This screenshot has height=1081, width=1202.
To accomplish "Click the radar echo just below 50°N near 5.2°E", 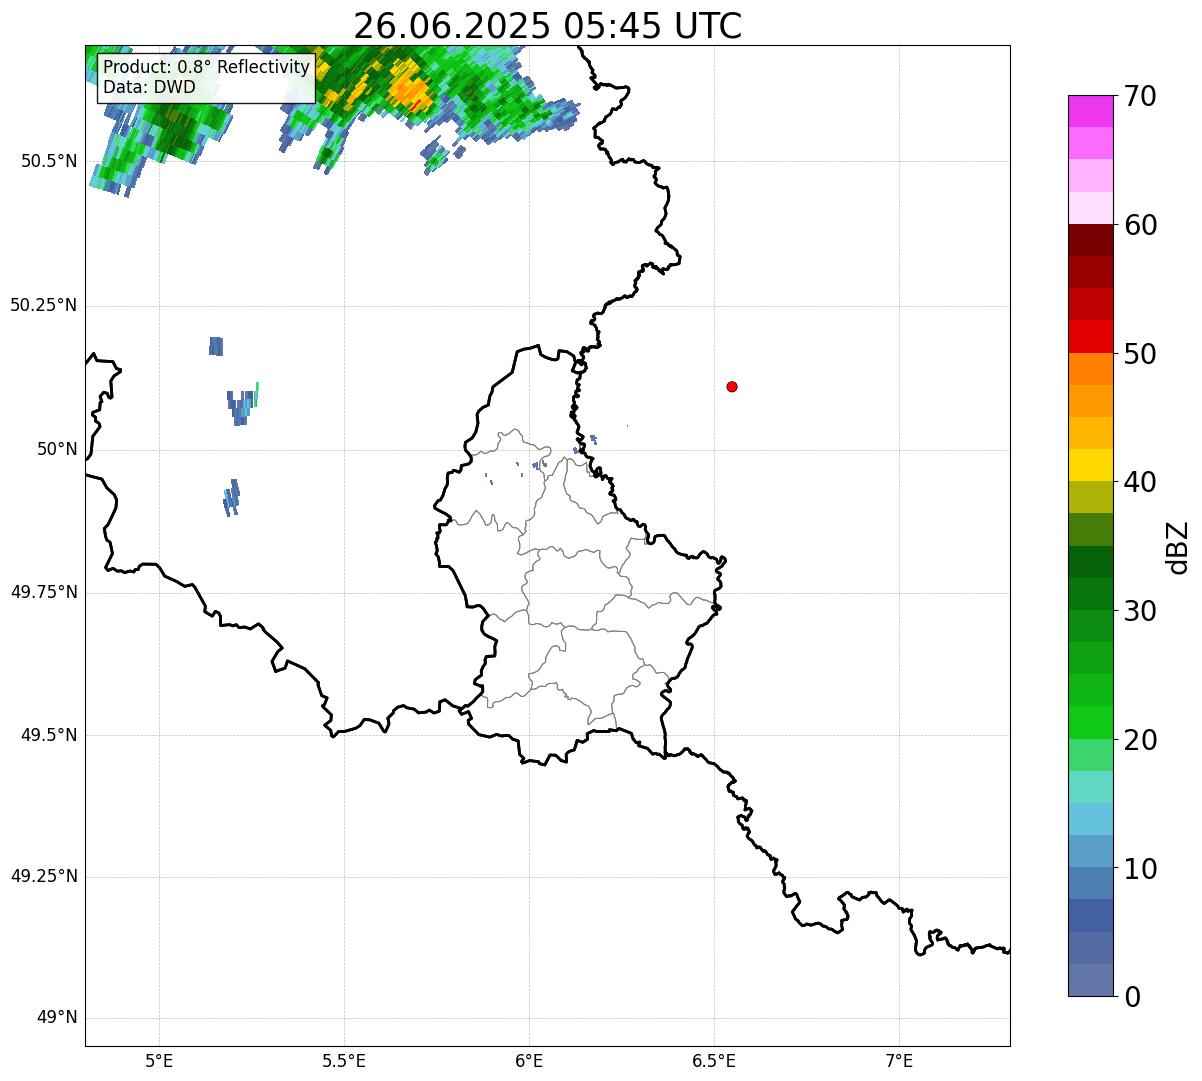I will 232,497.
